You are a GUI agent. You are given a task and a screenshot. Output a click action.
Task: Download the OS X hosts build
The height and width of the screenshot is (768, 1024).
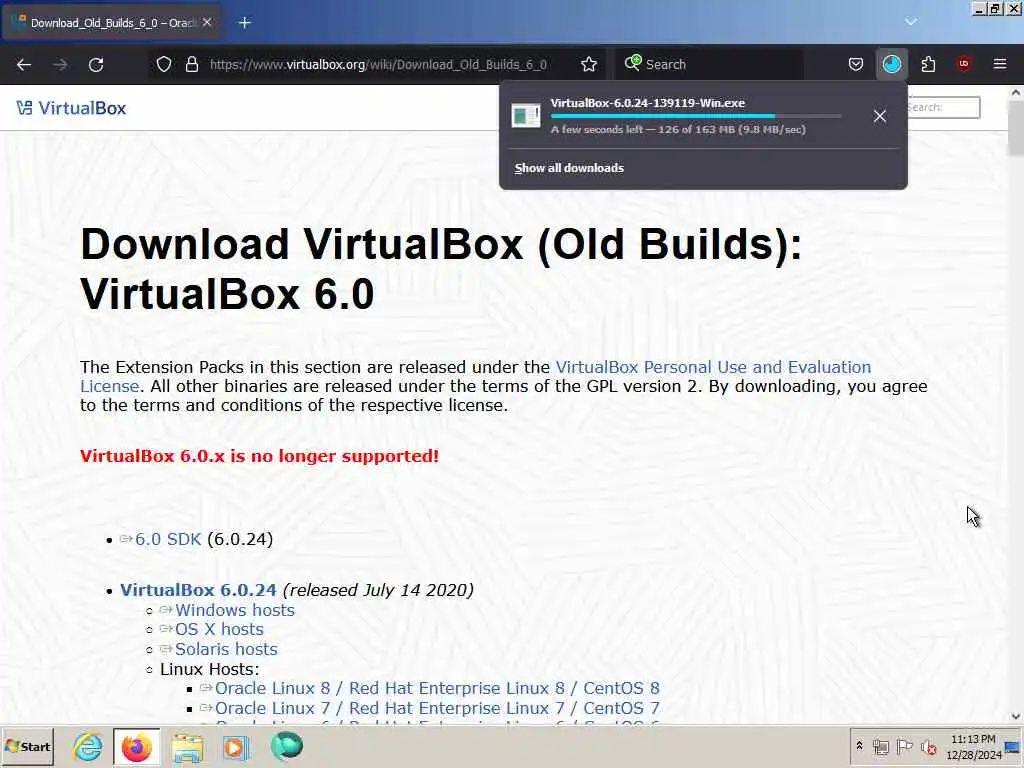[x=219, y=630]
